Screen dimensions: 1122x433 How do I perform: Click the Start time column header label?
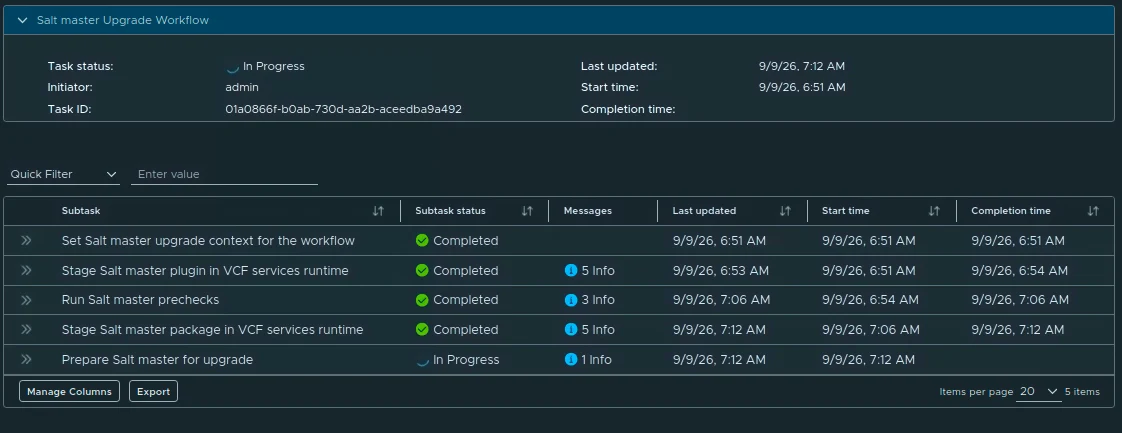click(x=846, y=211)
